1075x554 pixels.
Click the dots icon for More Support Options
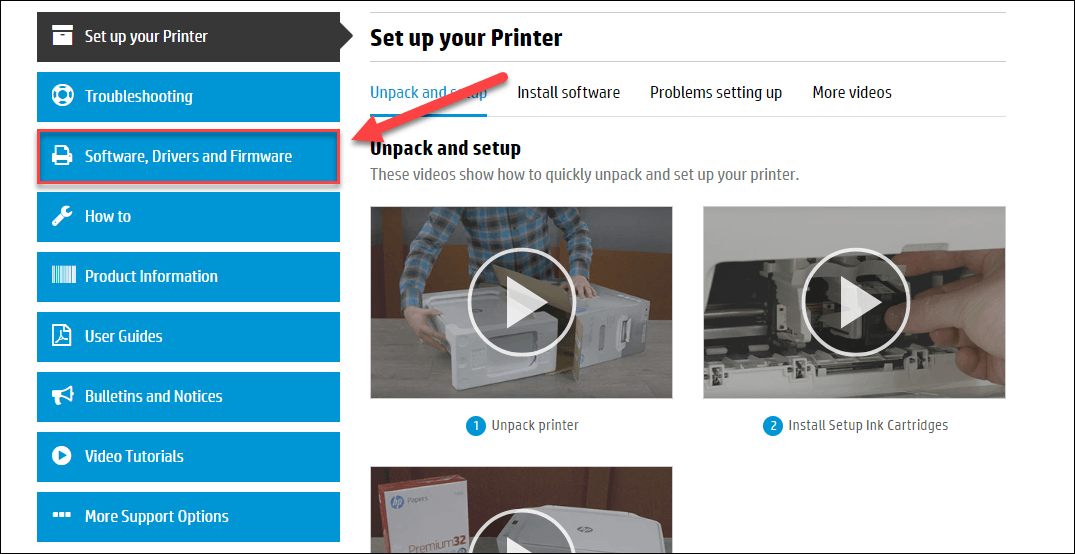pyautogui.click(x=62, y=516)
